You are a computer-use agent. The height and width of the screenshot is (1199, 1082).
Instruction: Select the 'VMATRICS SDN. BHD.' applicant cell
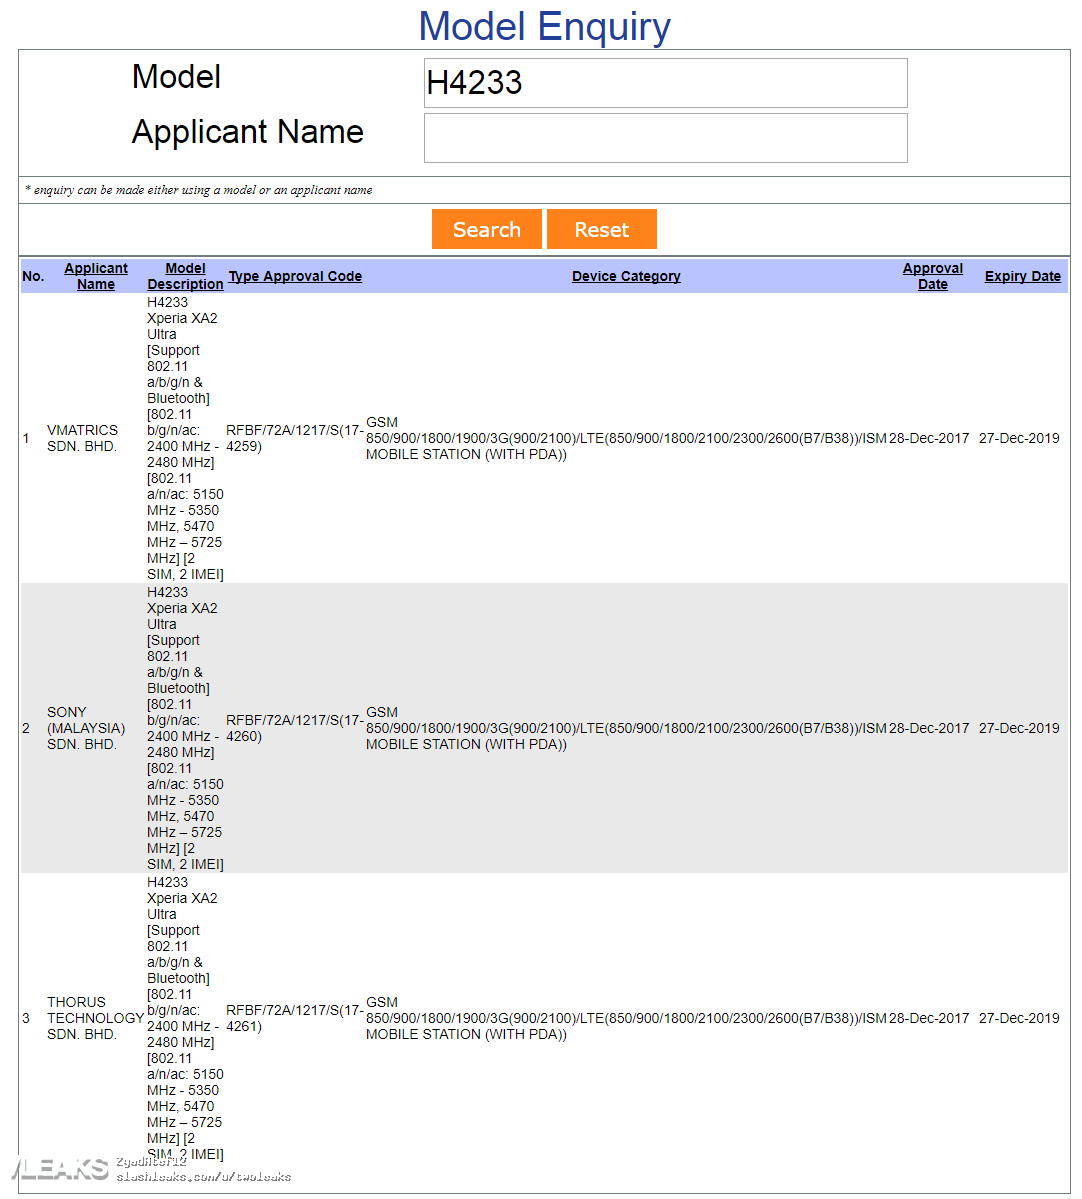click(83, 438)
